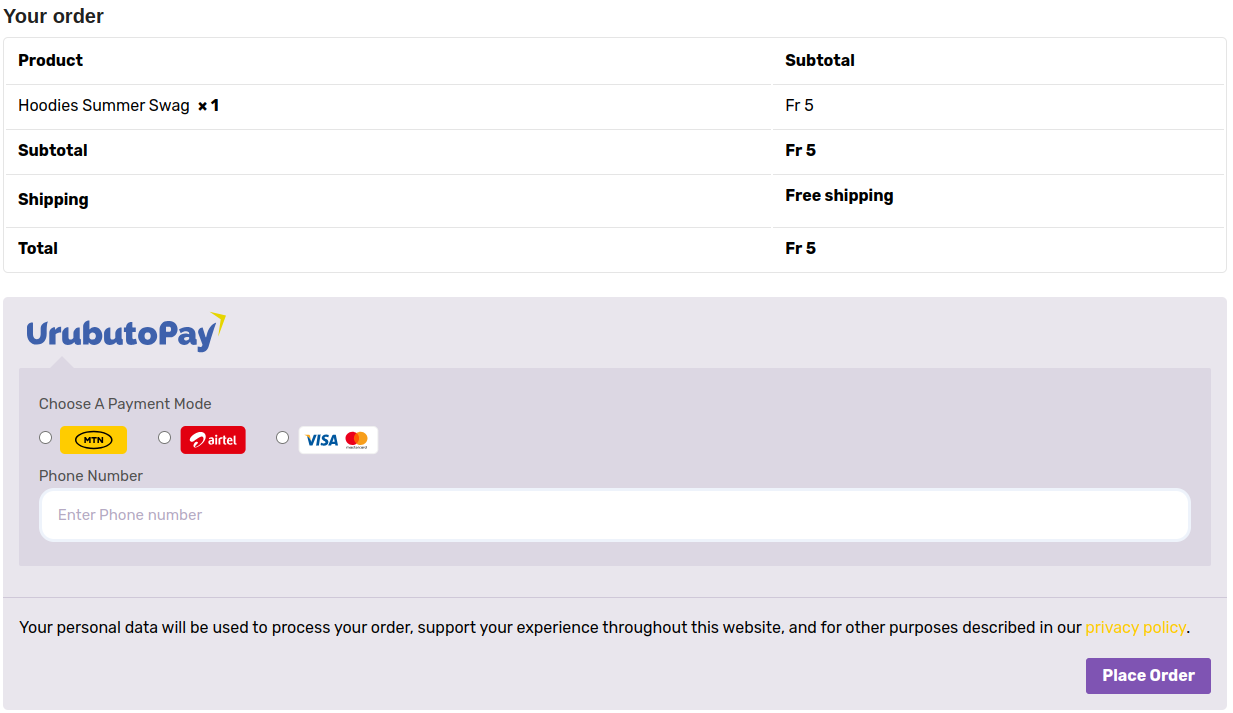Click the Free shipping text
Image resolution: width=1233 pixels, height=713 pixels.
[x=839, y=195]
